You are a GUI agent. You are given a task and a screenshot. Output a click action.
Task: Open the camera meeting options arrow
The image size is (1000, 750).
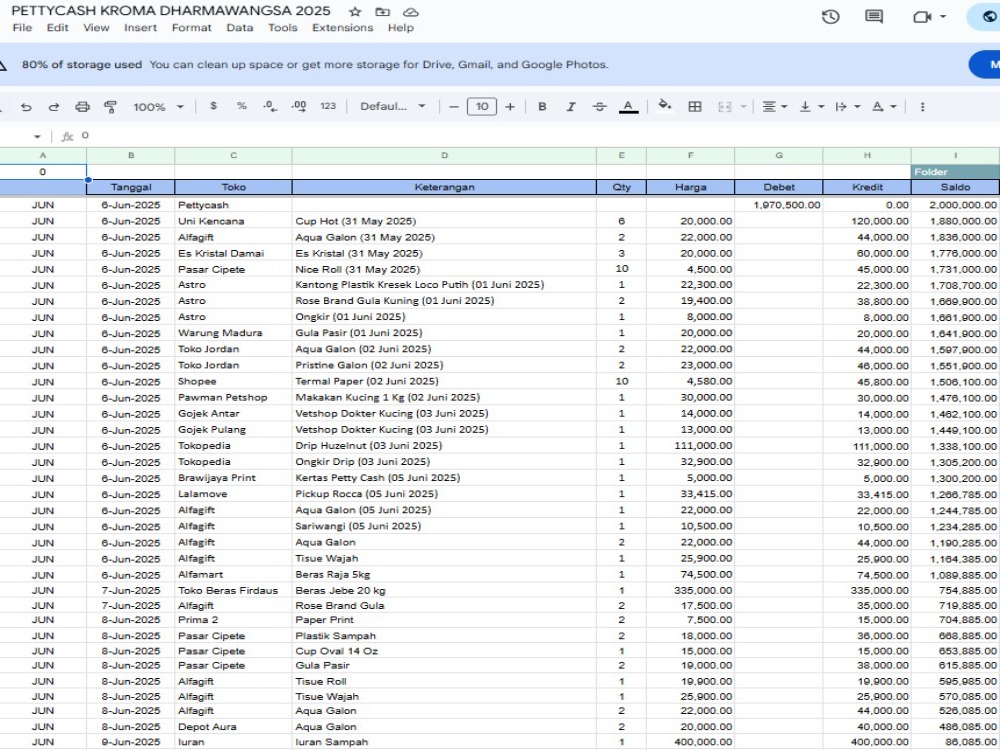pyautogui.click(x=943, y=17)
